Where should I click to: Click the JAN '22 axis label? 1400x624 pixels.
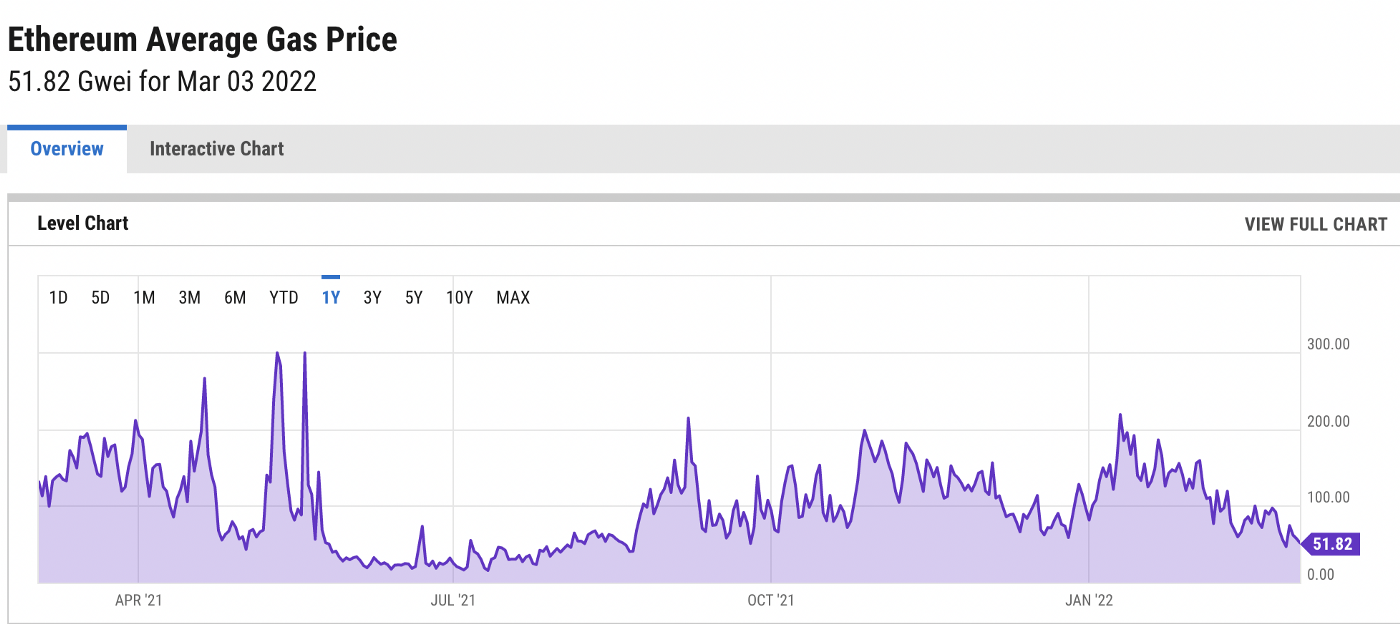pos(1089,600)
